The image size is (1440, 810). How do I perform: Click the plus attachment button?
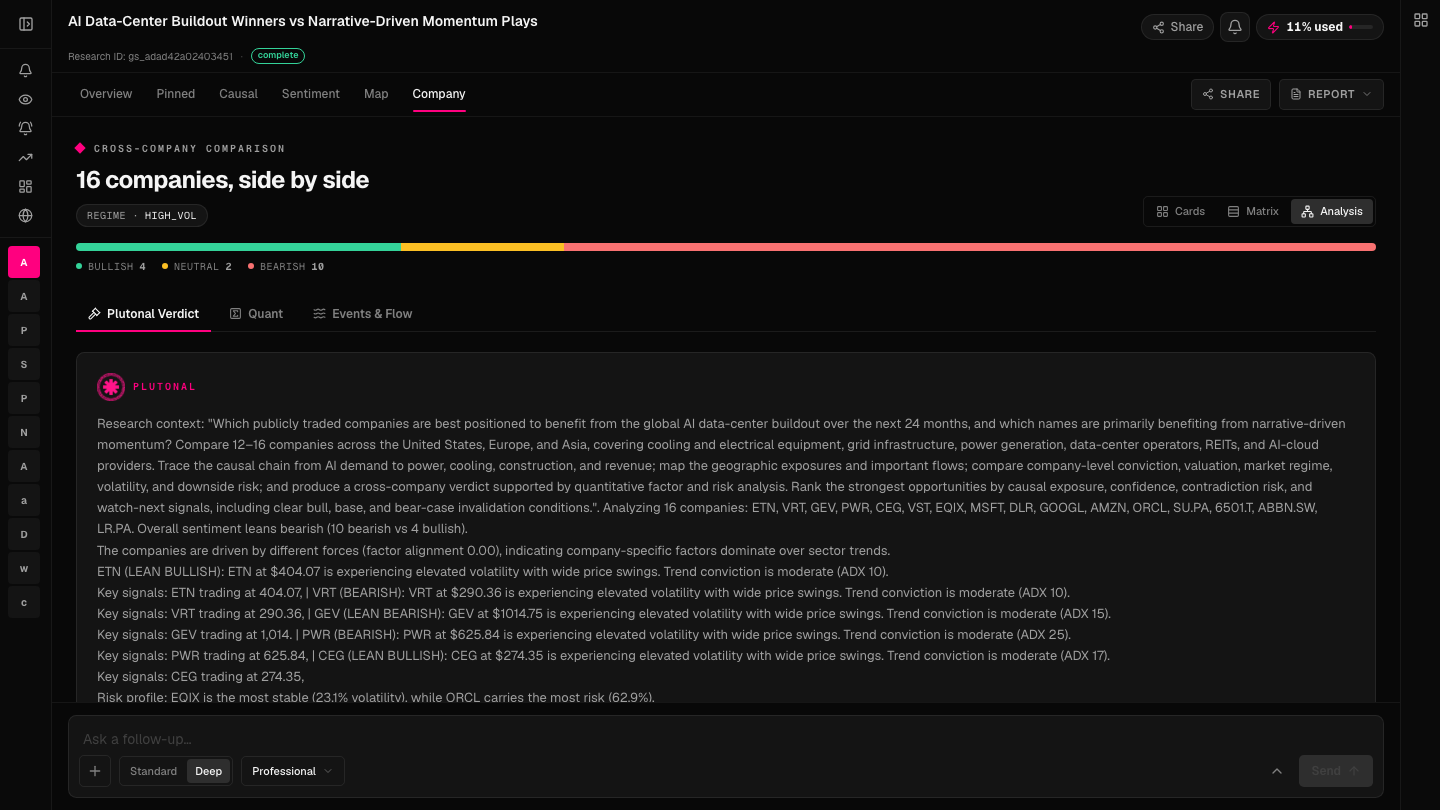95,771
